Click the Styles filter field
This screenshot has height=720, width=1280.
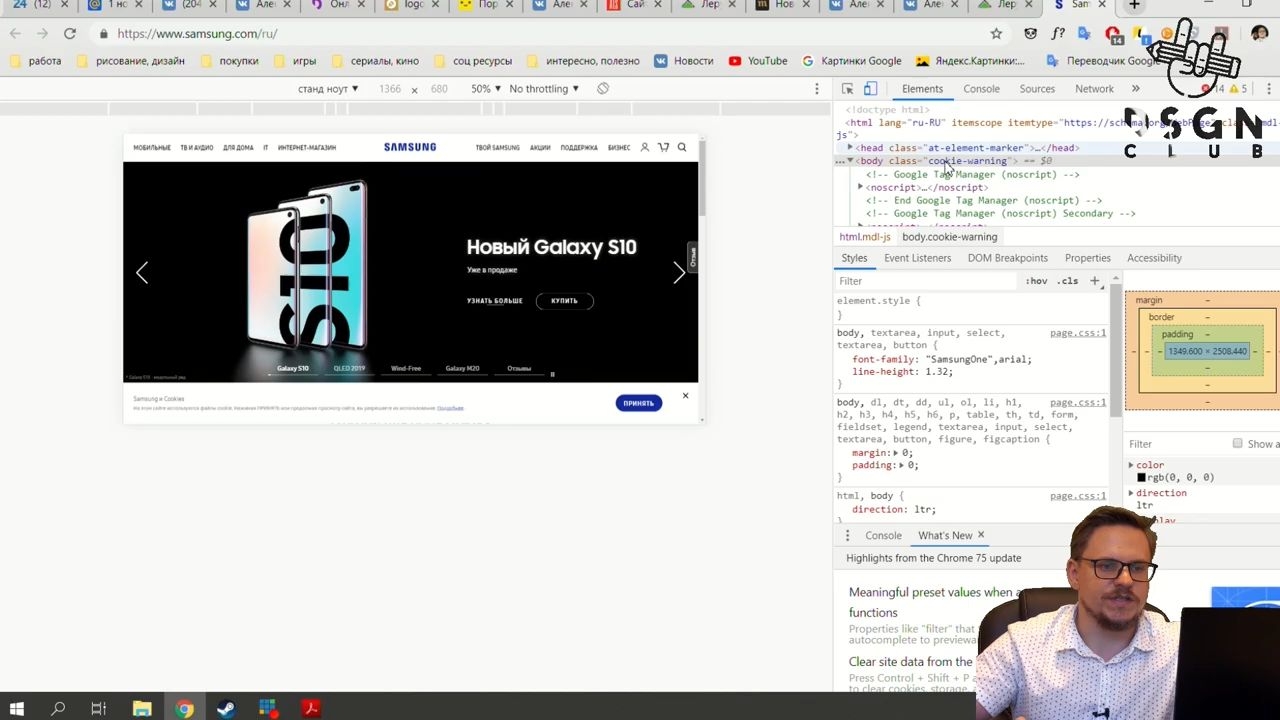926,281
